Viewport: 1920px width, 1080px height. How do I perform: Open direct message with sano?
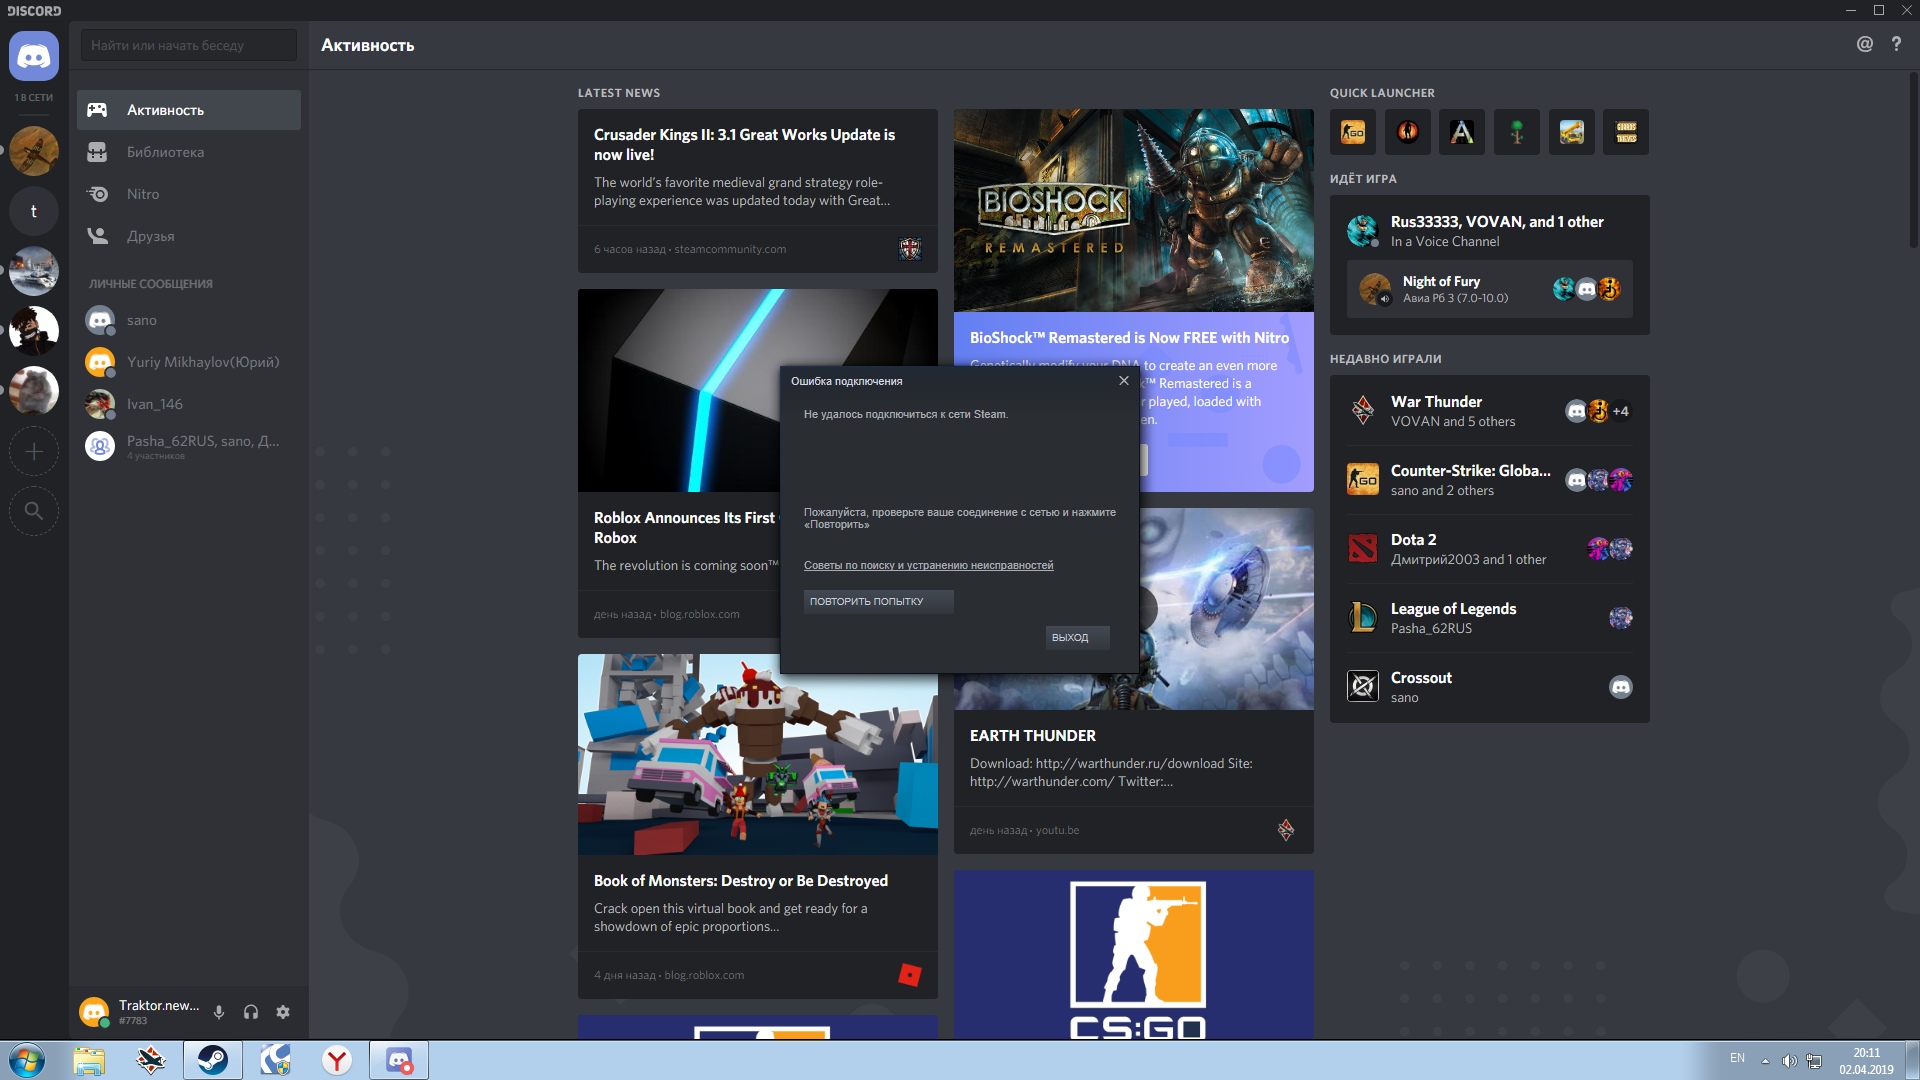tap(189, 320)
